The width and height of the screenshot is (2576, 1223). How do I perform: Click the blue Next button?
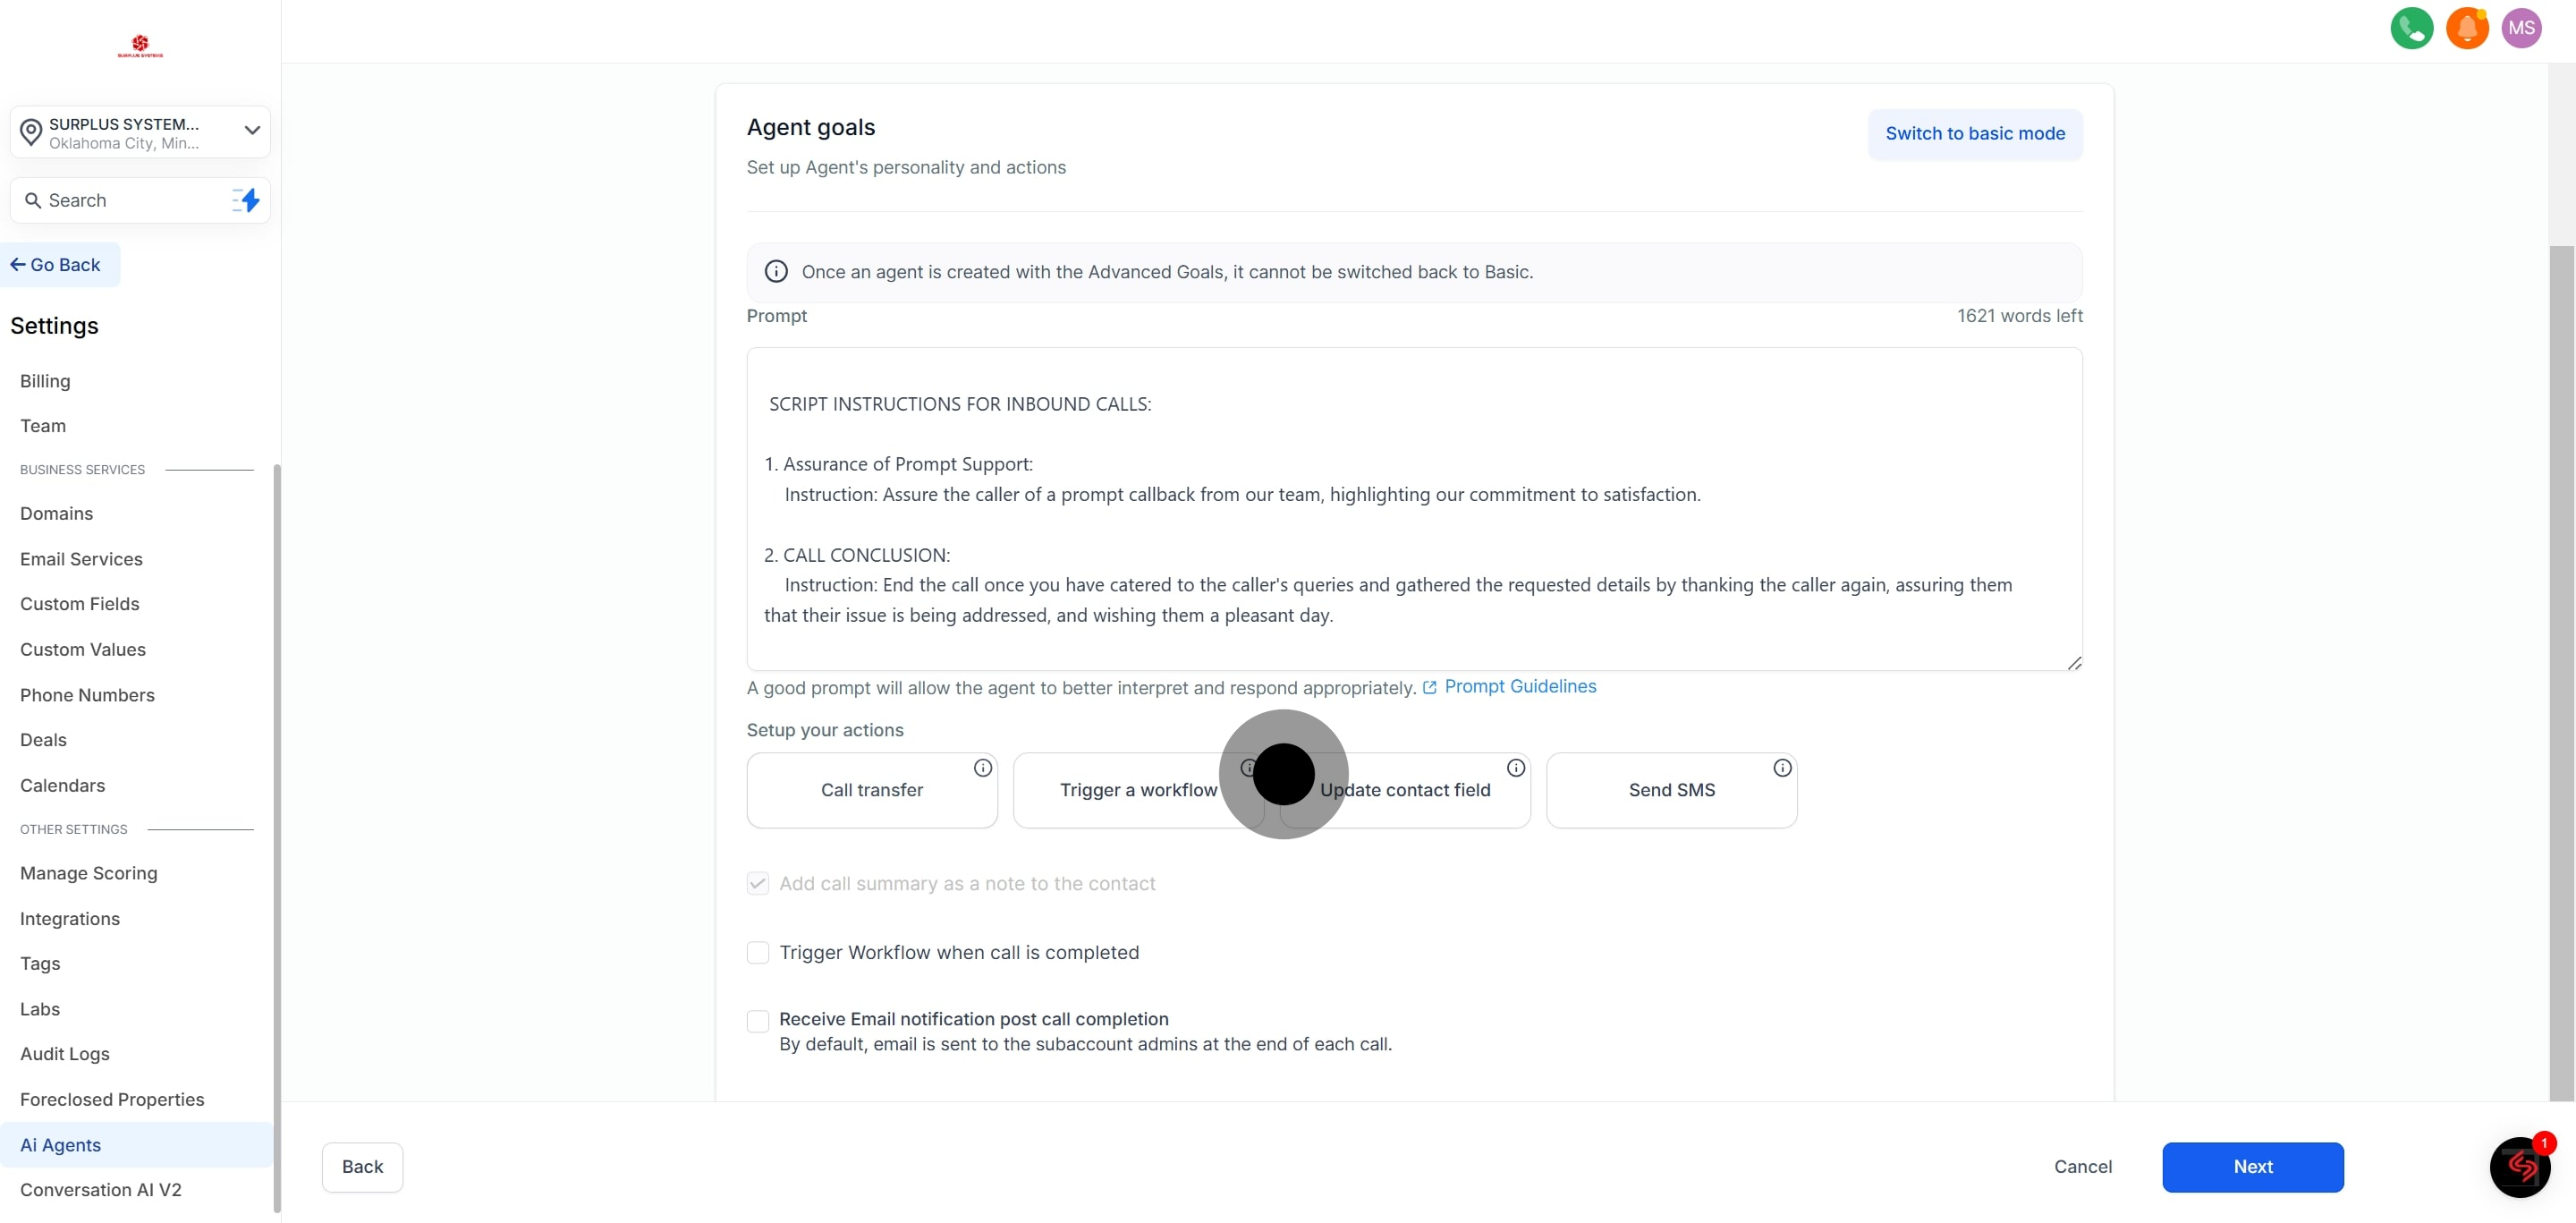pyautogui.click(x=2252, y=1166)
